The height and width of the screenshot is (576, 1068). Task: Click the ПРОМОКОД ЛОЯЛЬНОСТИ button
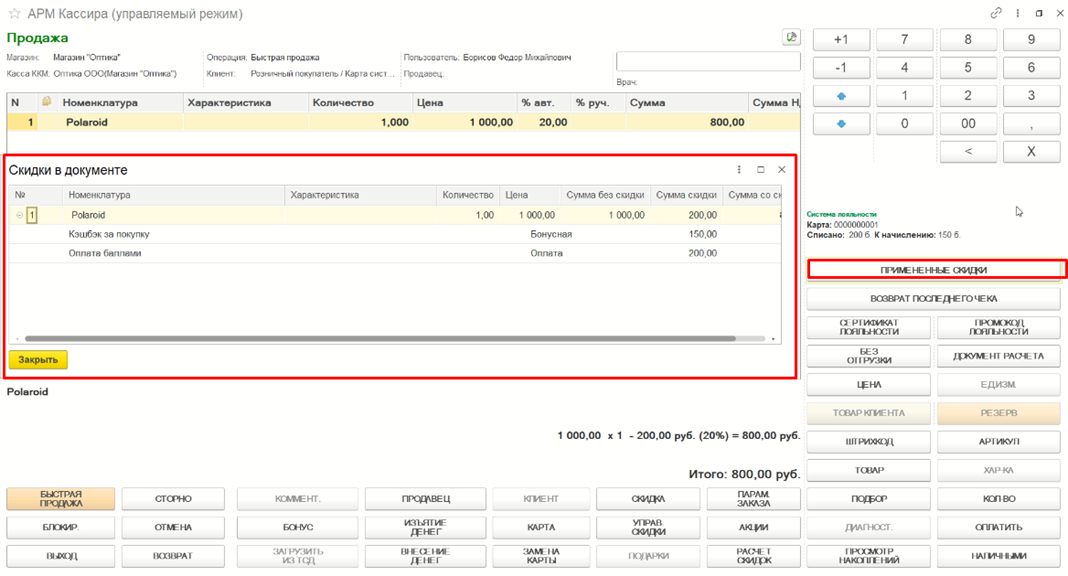tap(999, 327)
